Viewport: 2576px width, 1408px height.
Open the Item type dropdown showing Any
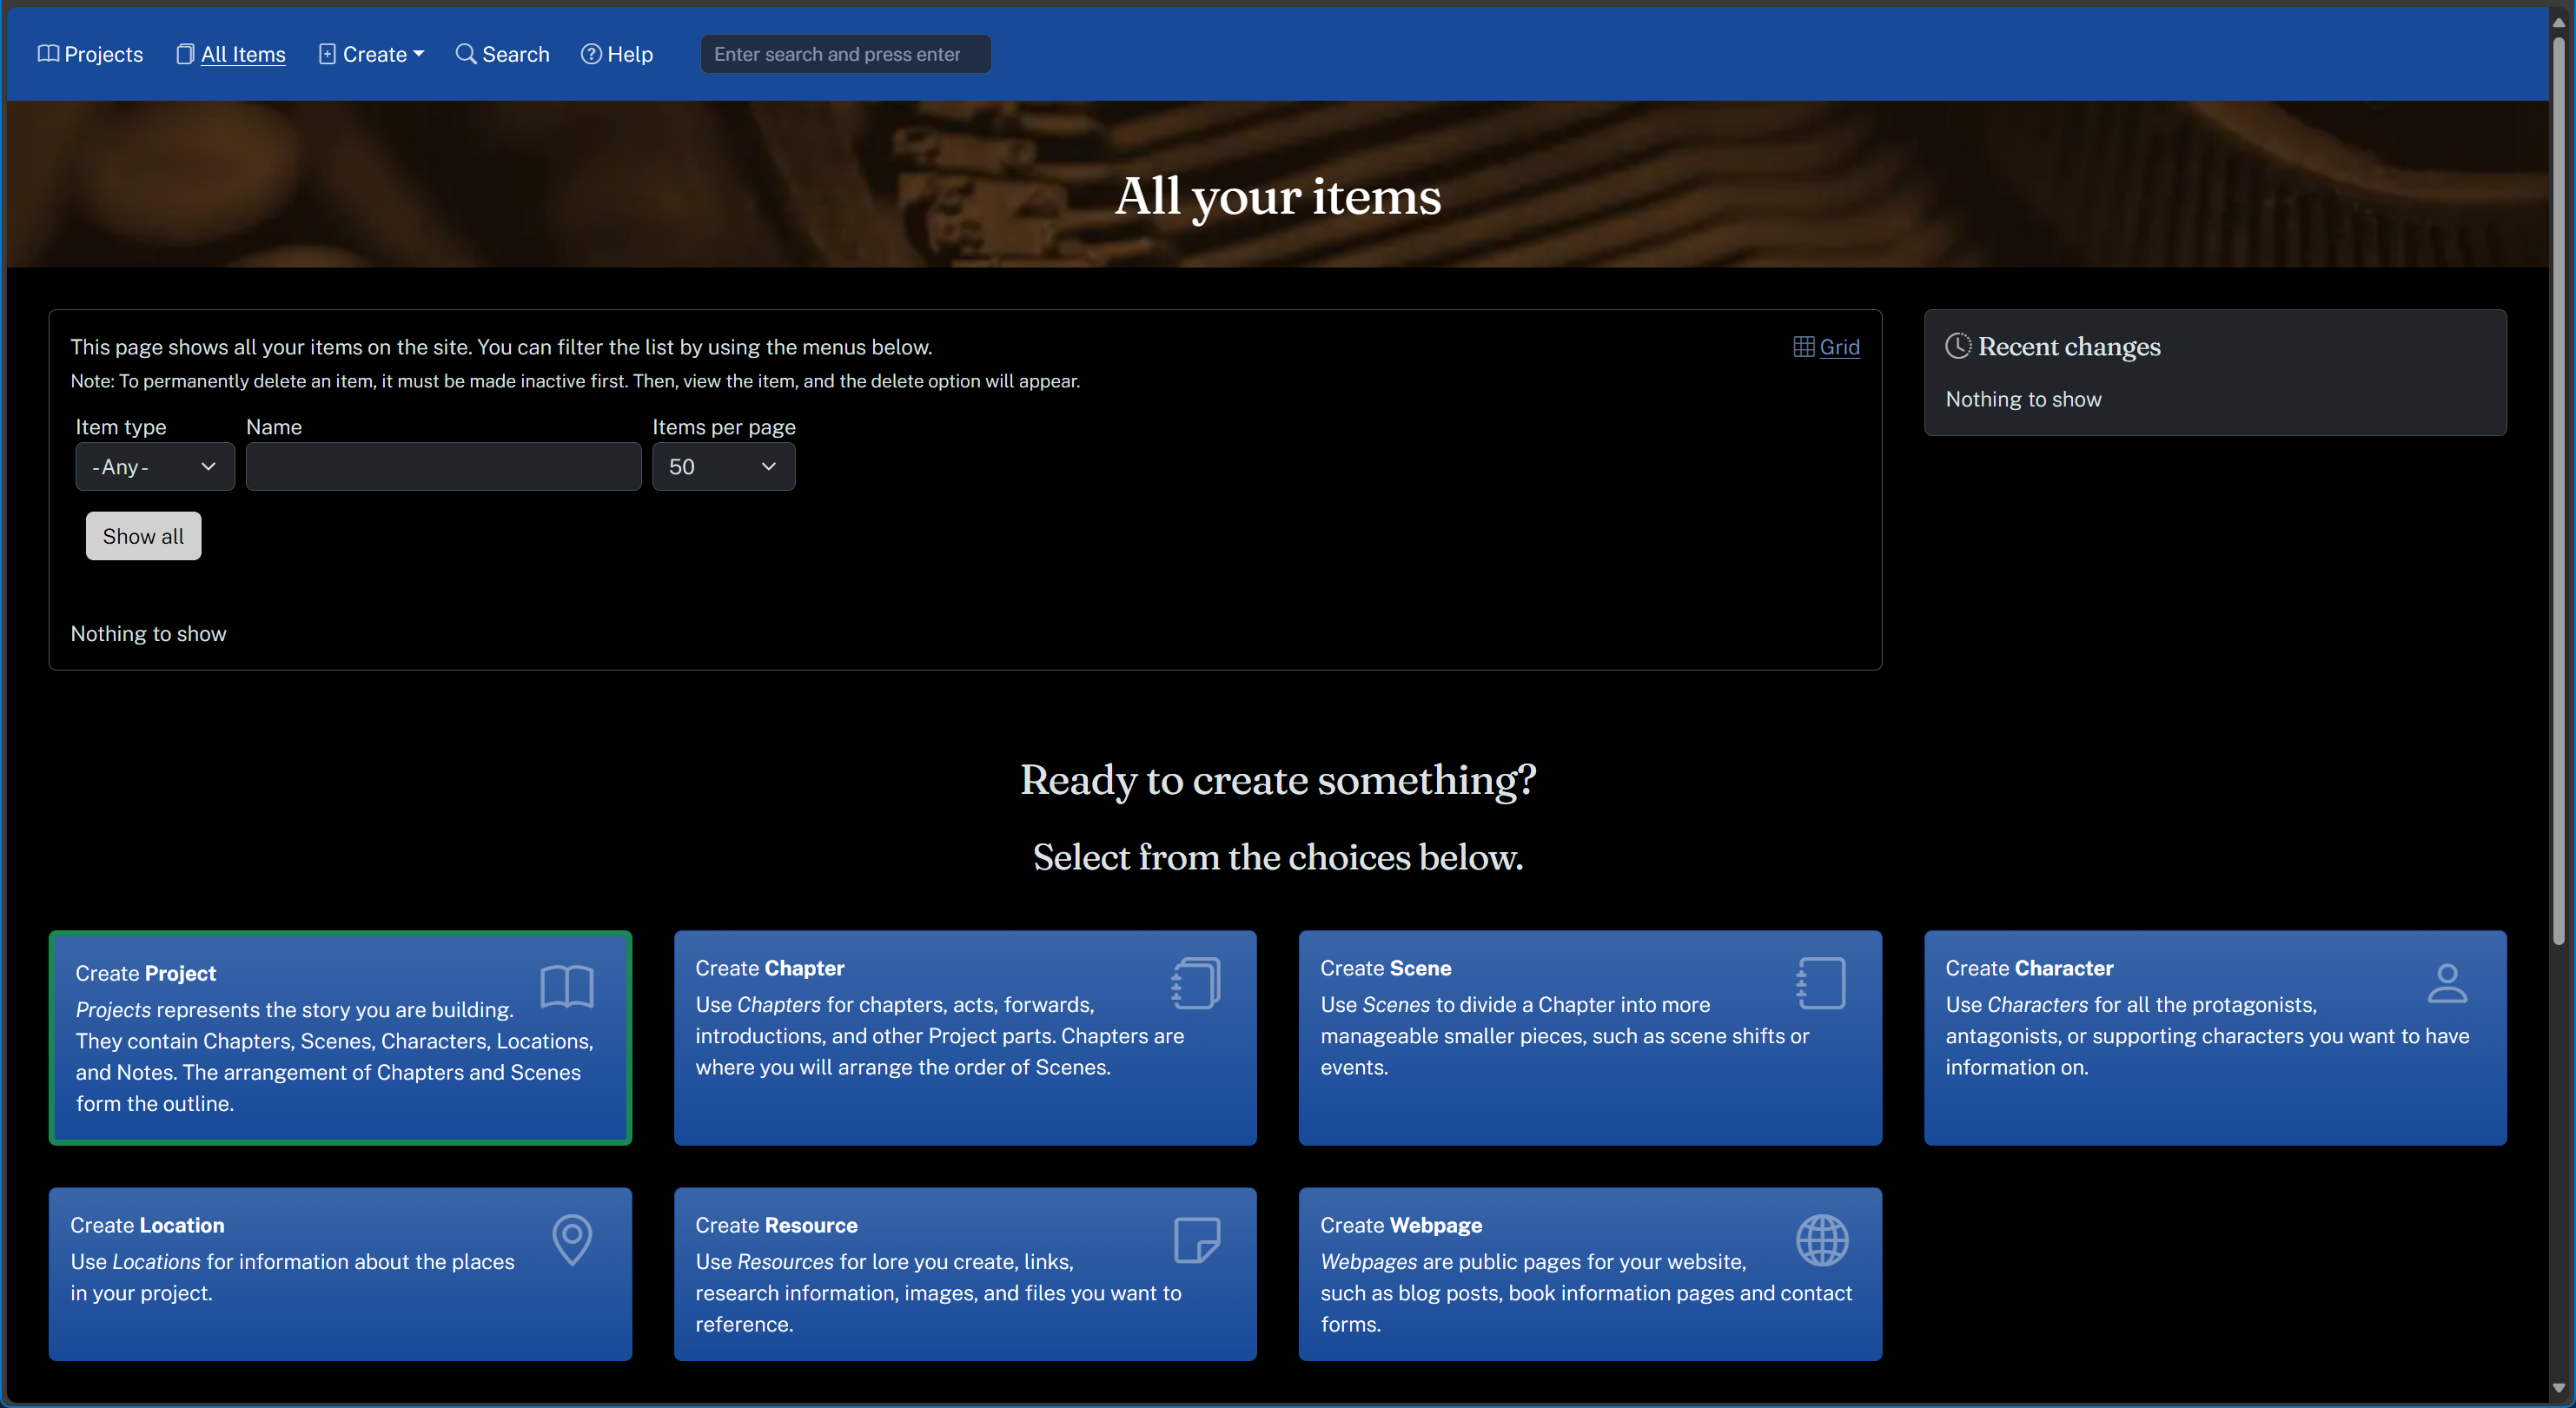(155, 467)
